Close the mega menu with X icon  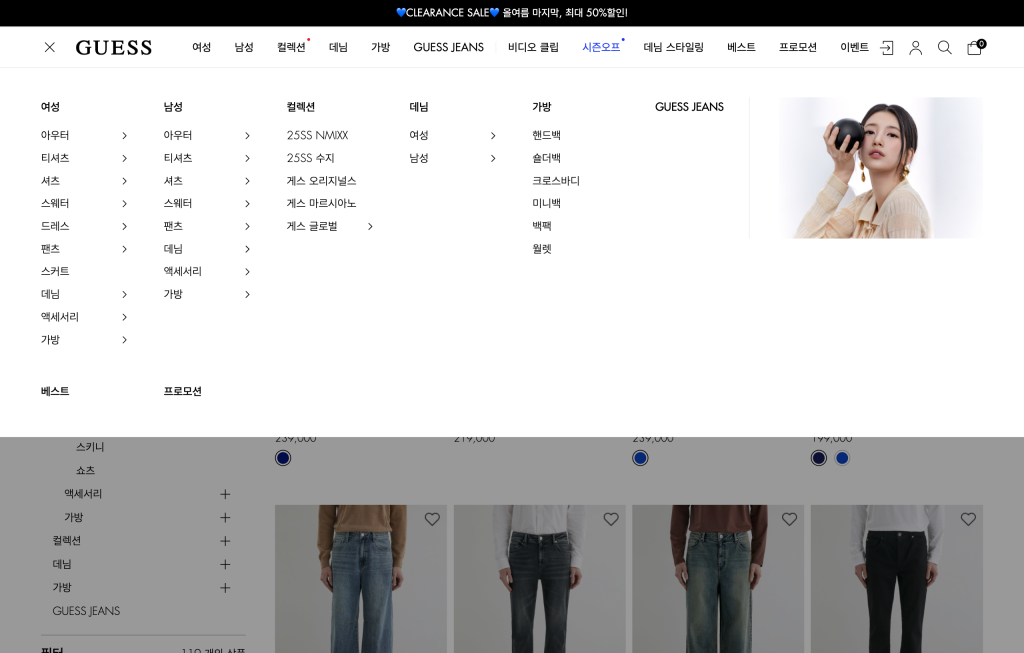coord(50,47)
